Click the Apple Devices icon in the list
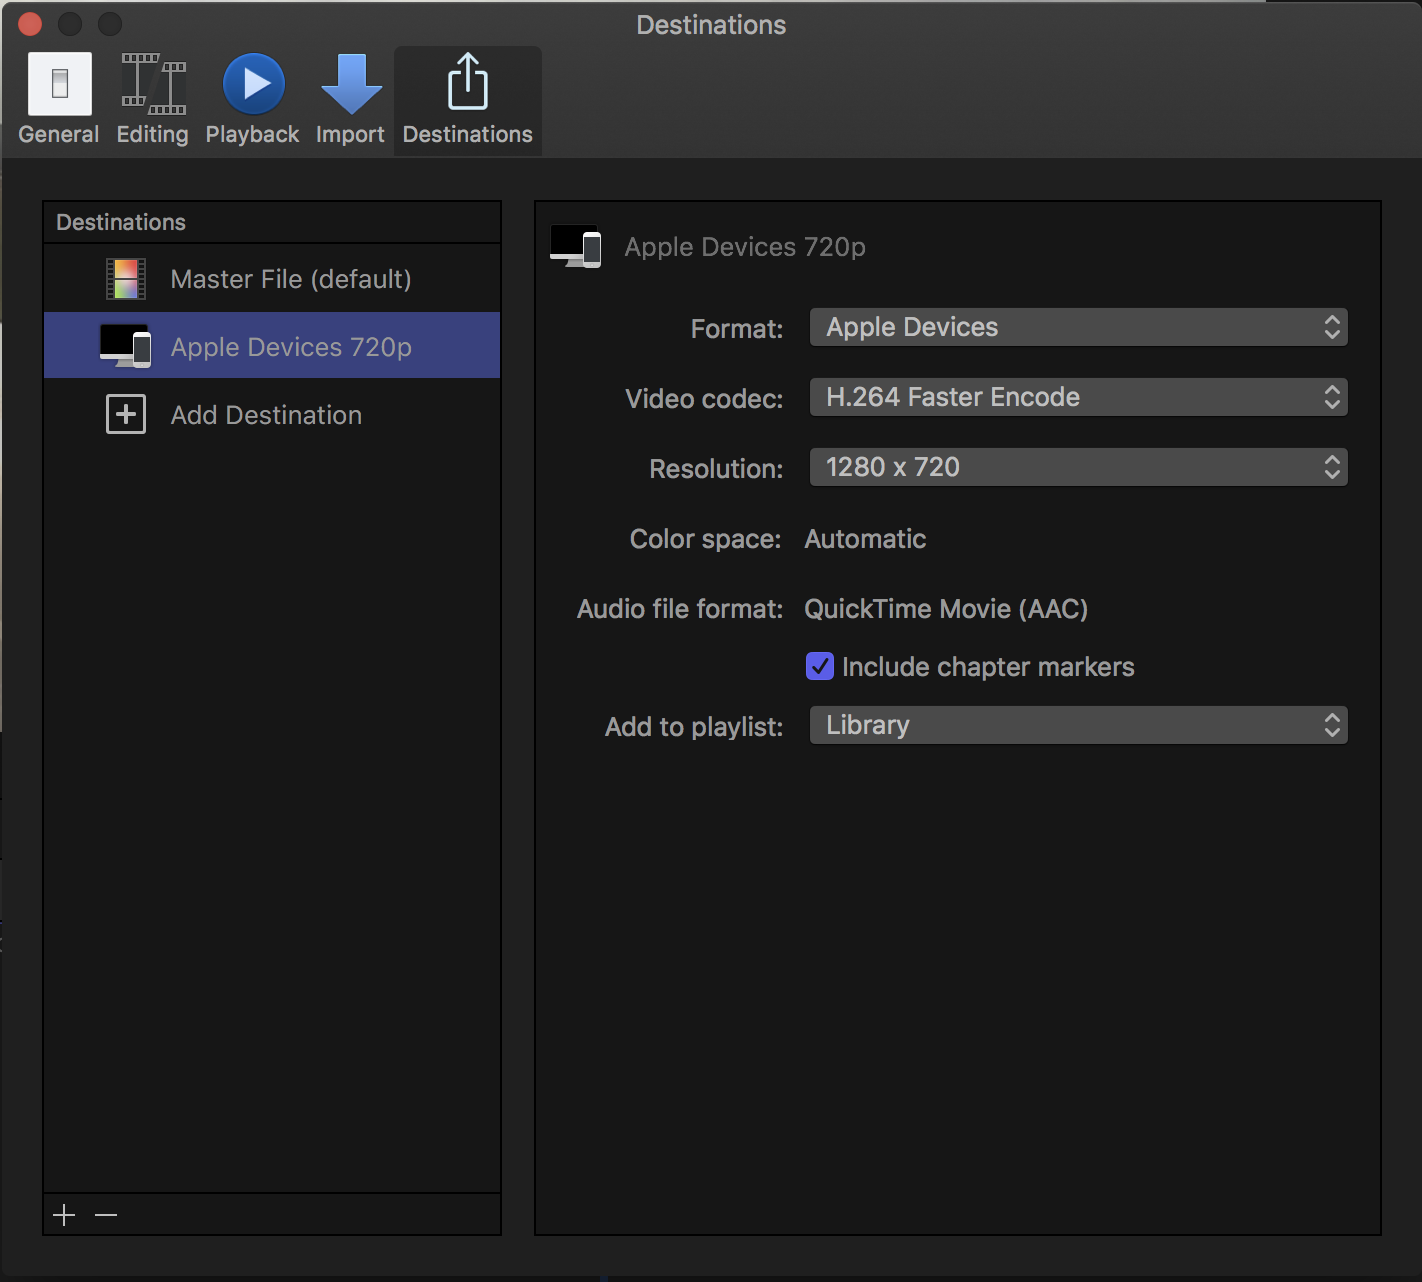 [x=125, y=346]
